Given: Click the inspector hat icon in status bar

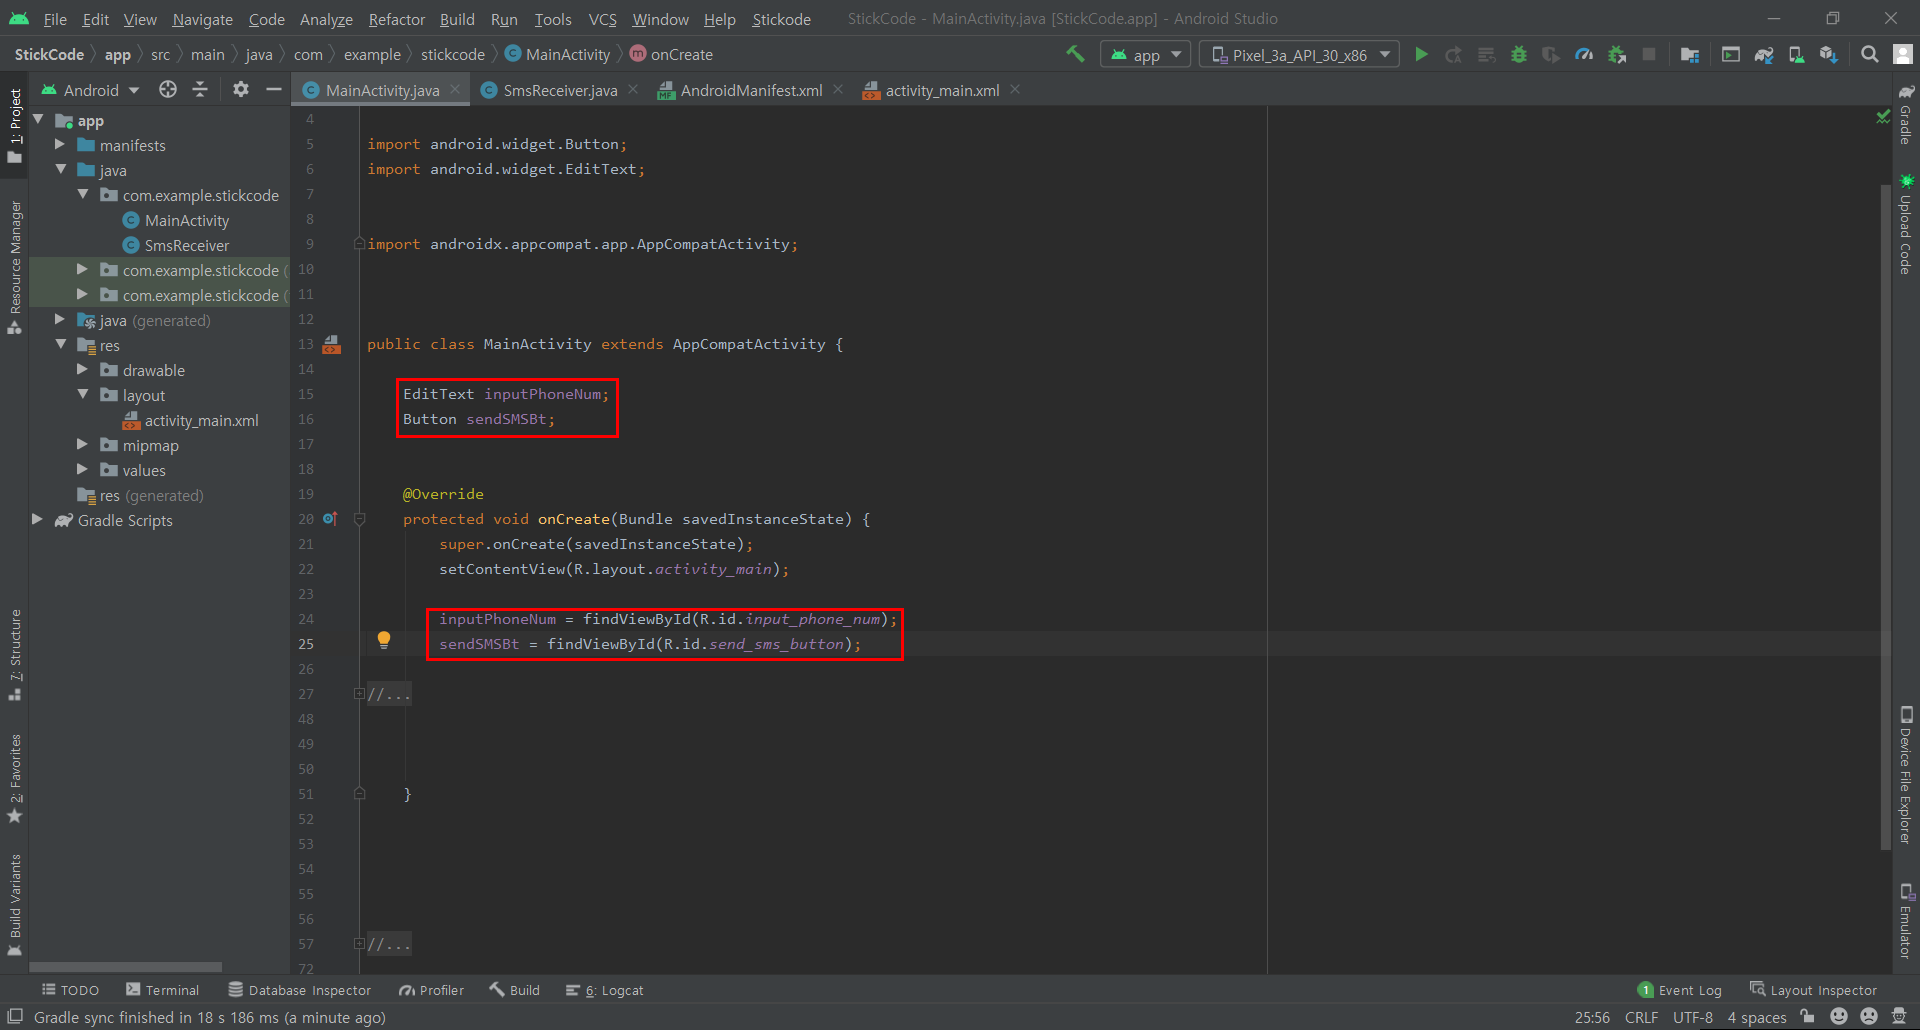Looking at the screenshot, I should point(1899,1016).
